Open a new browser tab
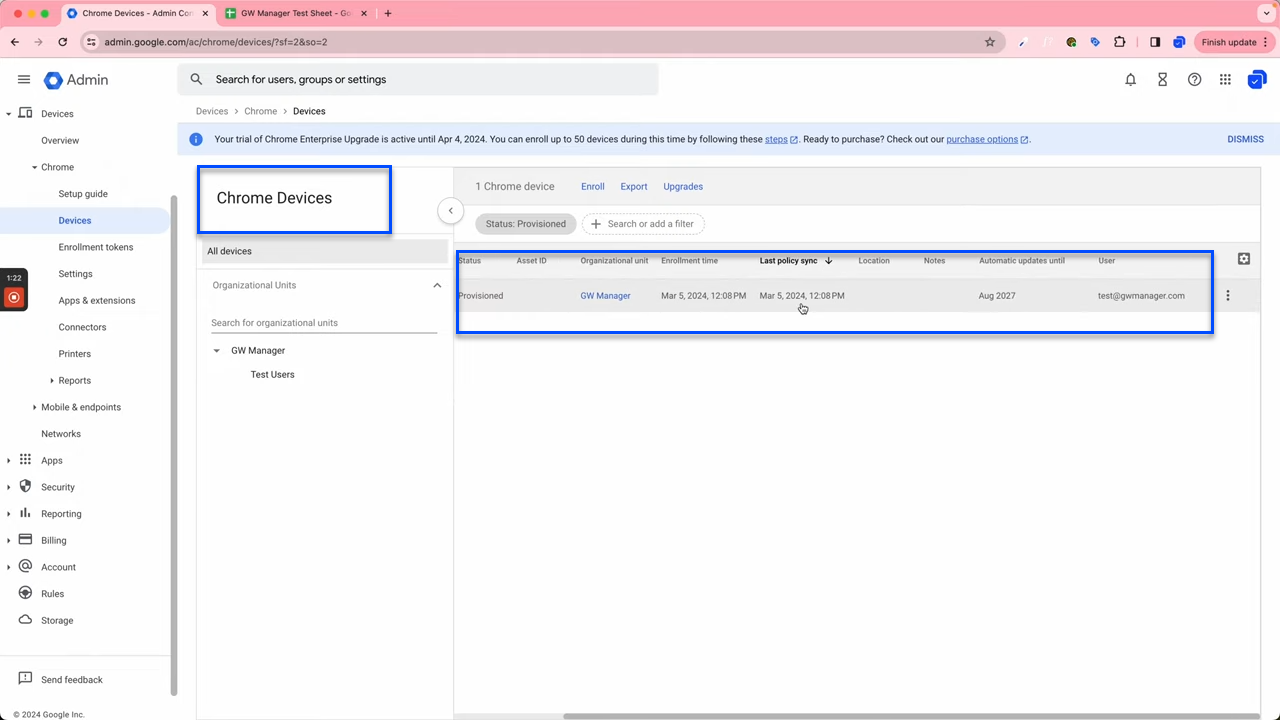 point(388,13)
